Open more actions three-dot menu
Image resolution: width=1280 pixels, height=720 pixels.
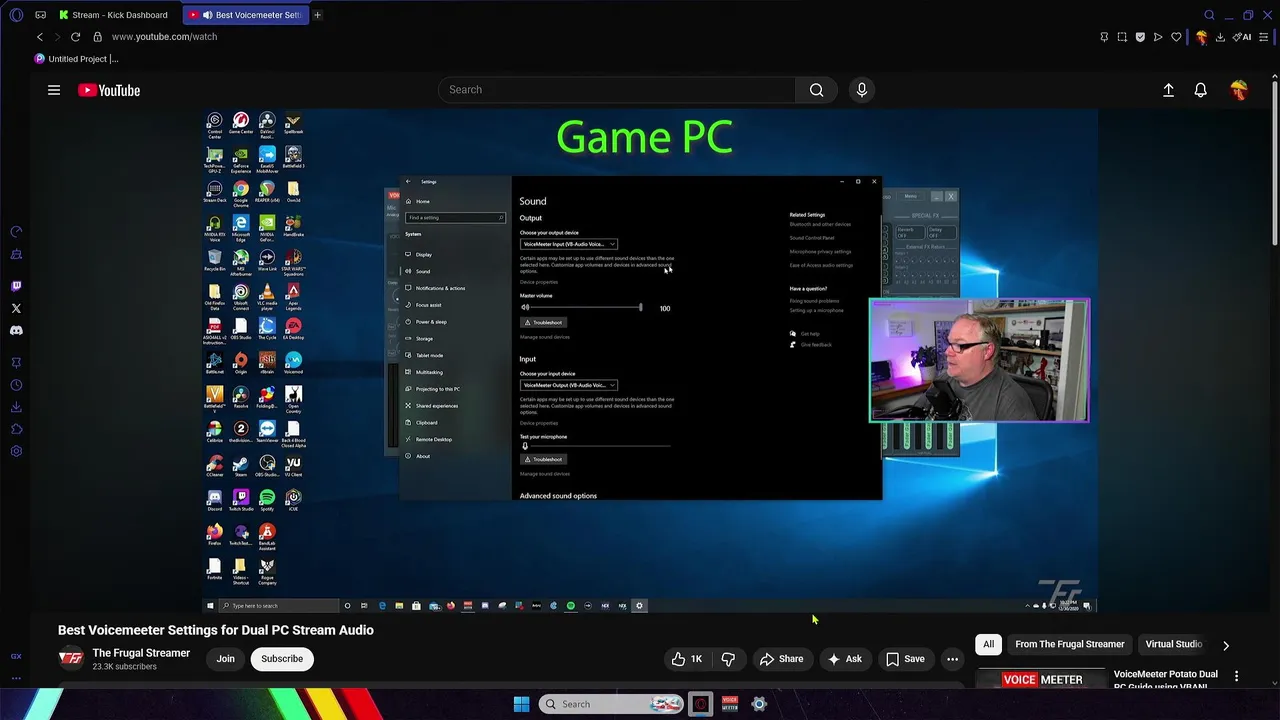(952, 659)
